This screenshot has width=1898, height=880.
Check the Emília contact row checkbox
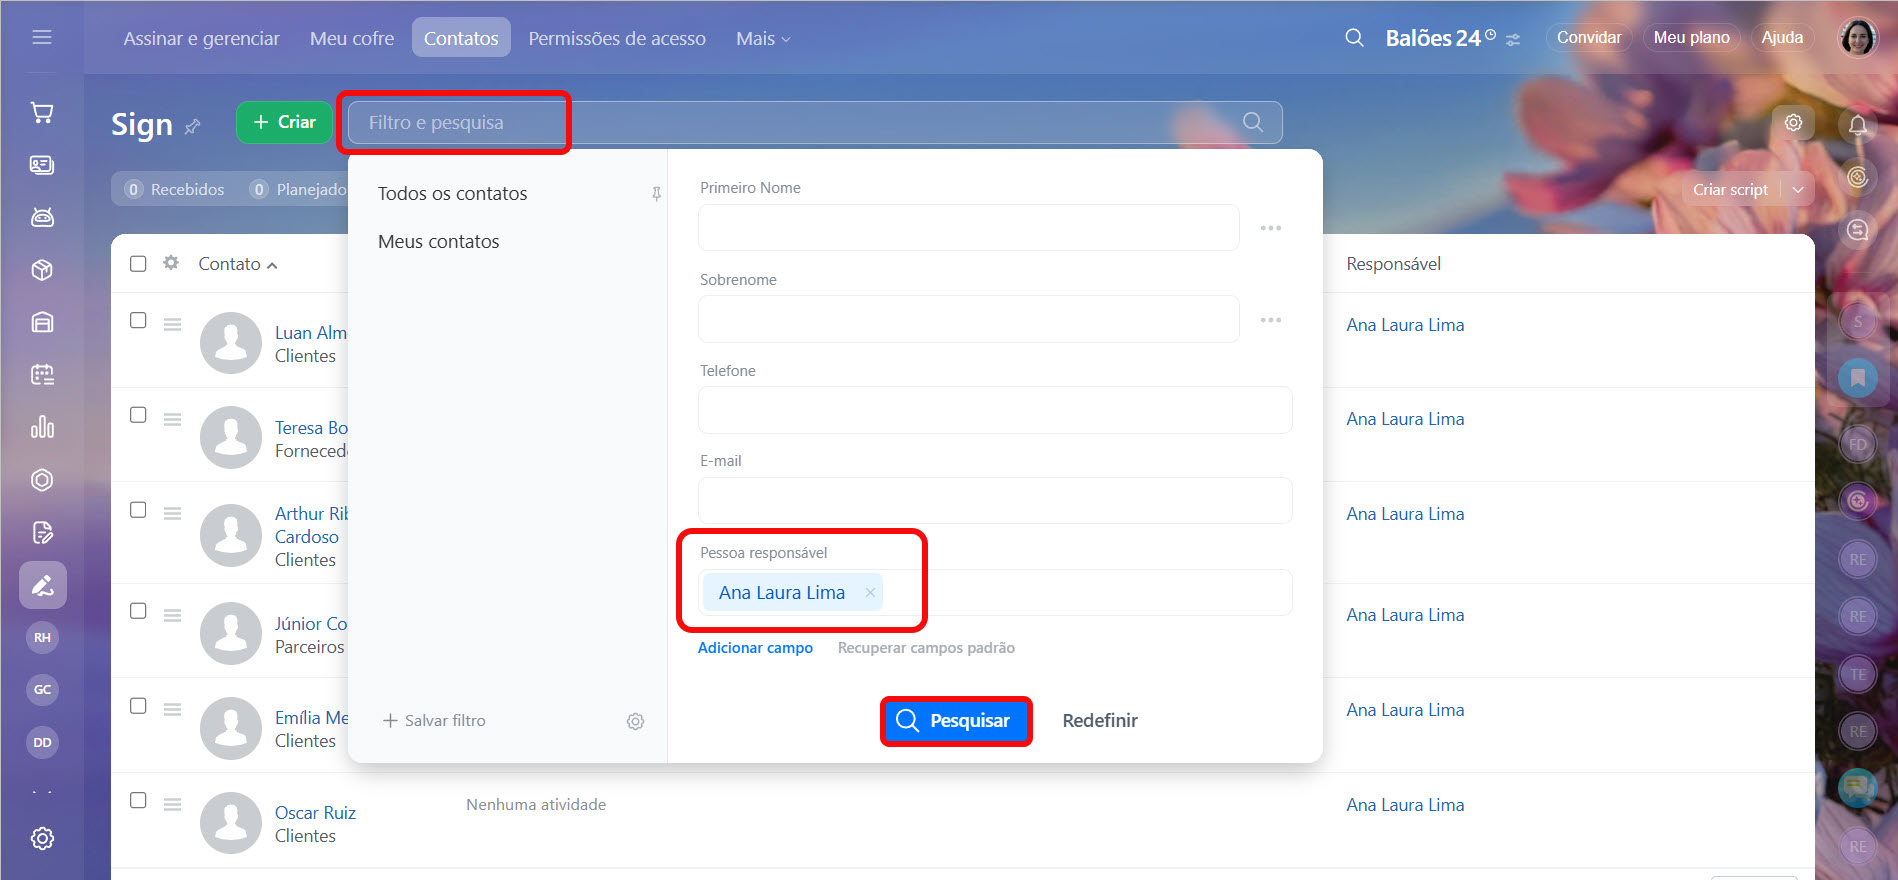138,706
